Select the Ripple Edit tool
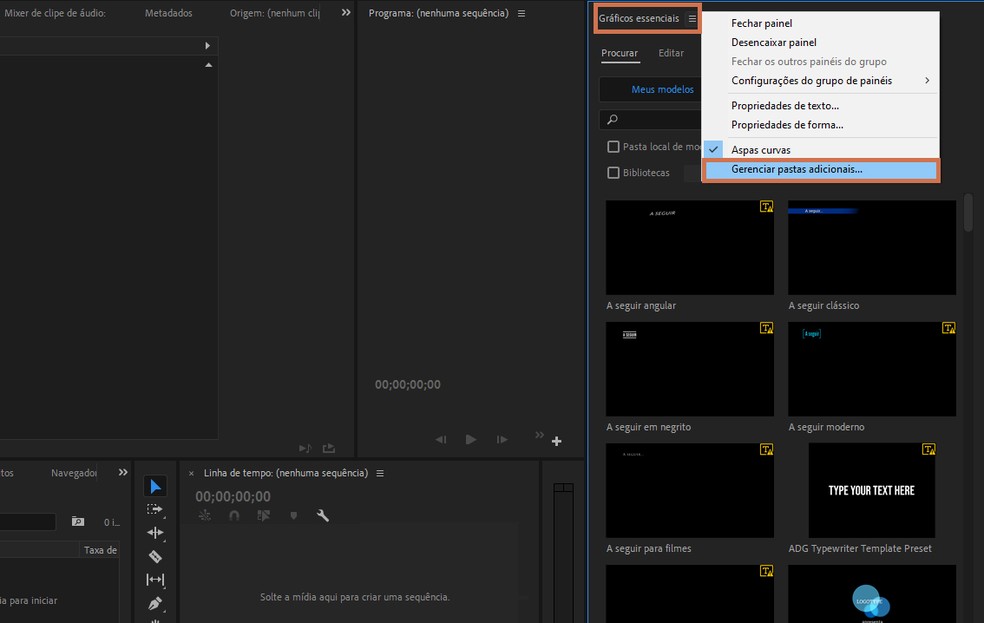Image resolution: width=984 pixels, height=623 pixels. tap(155, 533)
